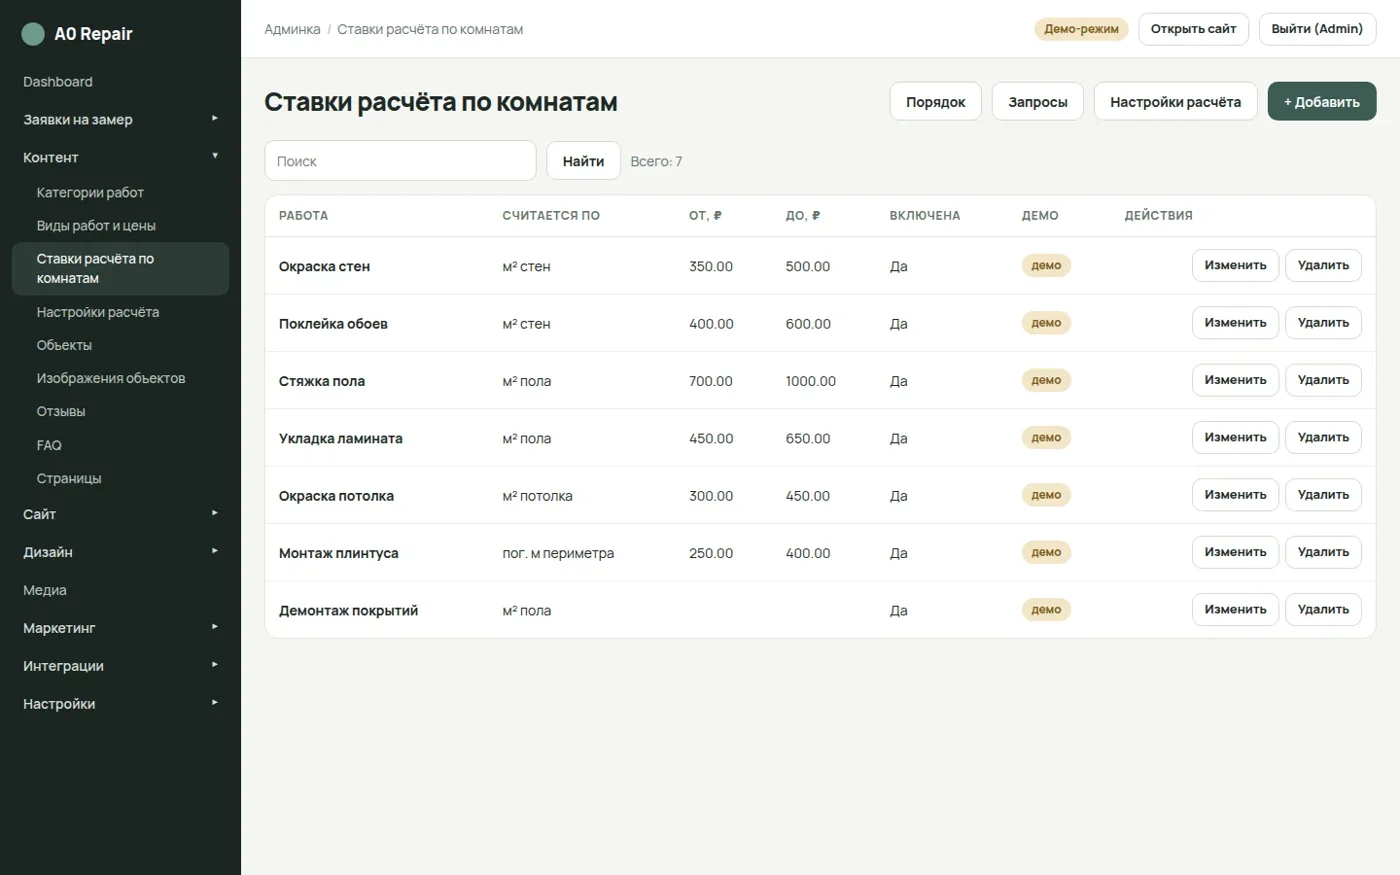
Task: Open the Порядок view
Action: (936, 102)
